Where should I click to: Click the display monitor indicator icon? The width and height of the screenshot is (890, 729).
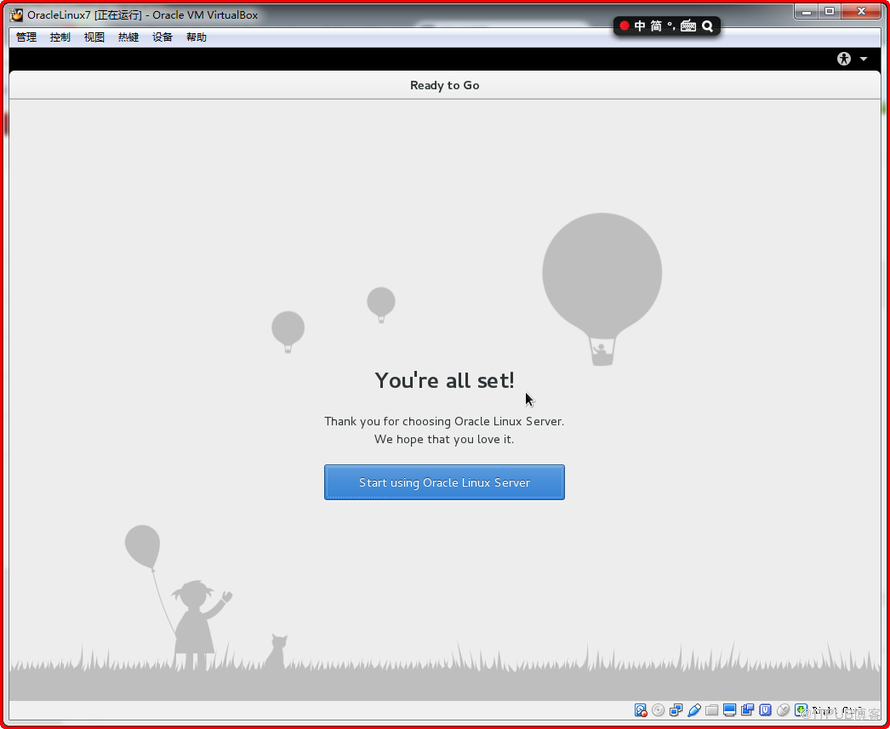pos(729,710)
